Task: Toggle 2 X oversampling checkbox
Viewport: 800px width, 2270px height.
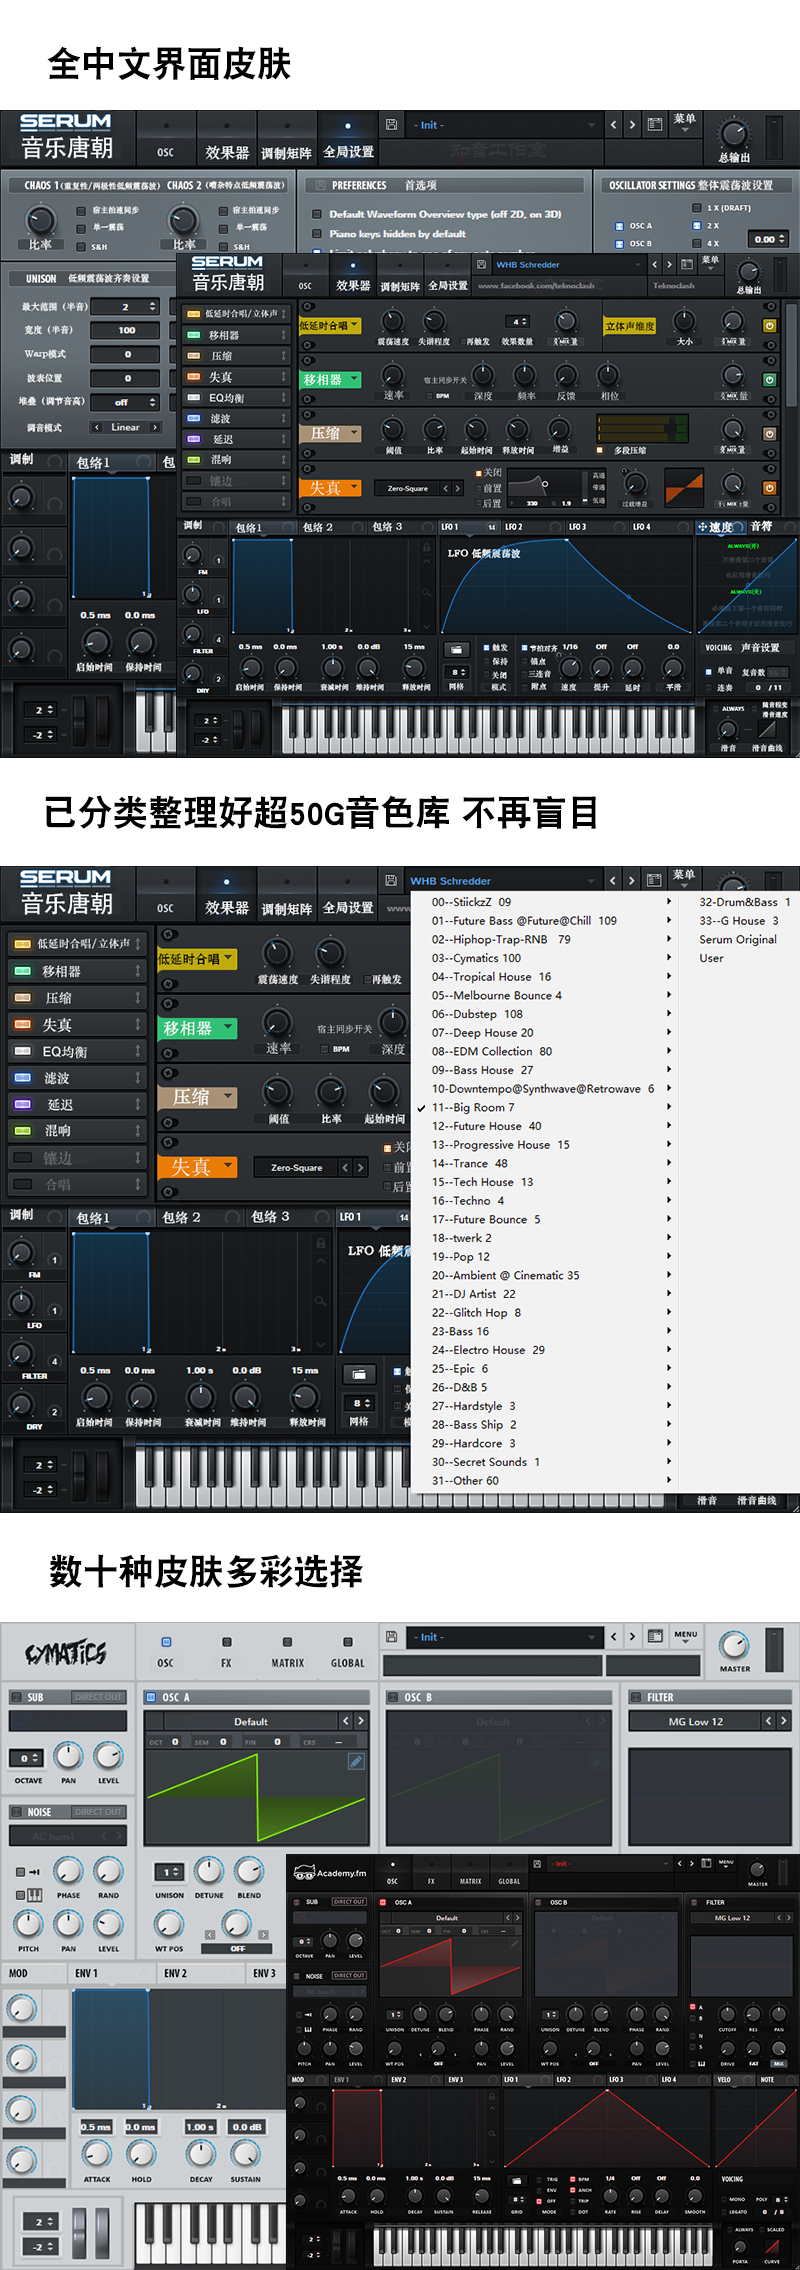Action: (697, 226)
